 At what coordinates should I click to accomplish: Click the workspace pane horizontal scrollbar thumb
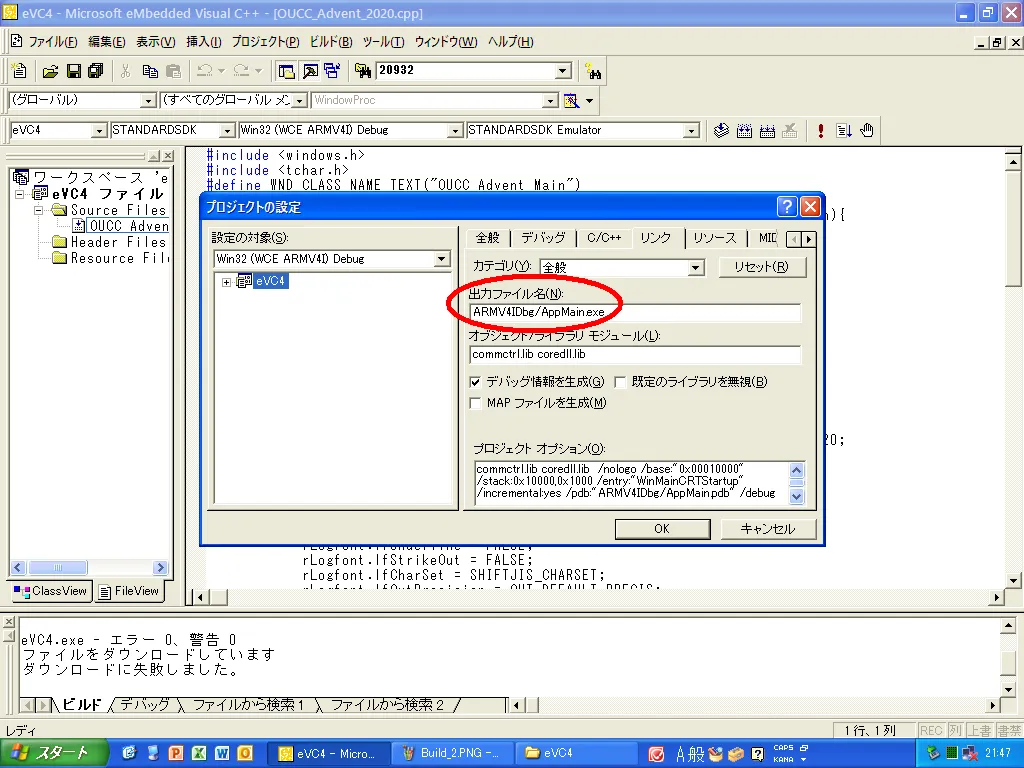tap(57, 568)
